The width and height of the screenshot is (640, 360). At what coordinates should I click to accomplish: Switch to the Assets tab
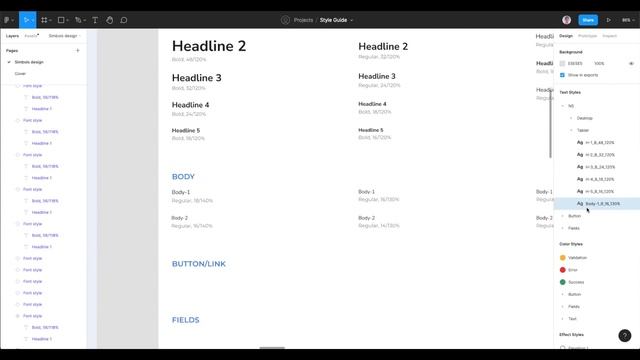tap(31, 36)
